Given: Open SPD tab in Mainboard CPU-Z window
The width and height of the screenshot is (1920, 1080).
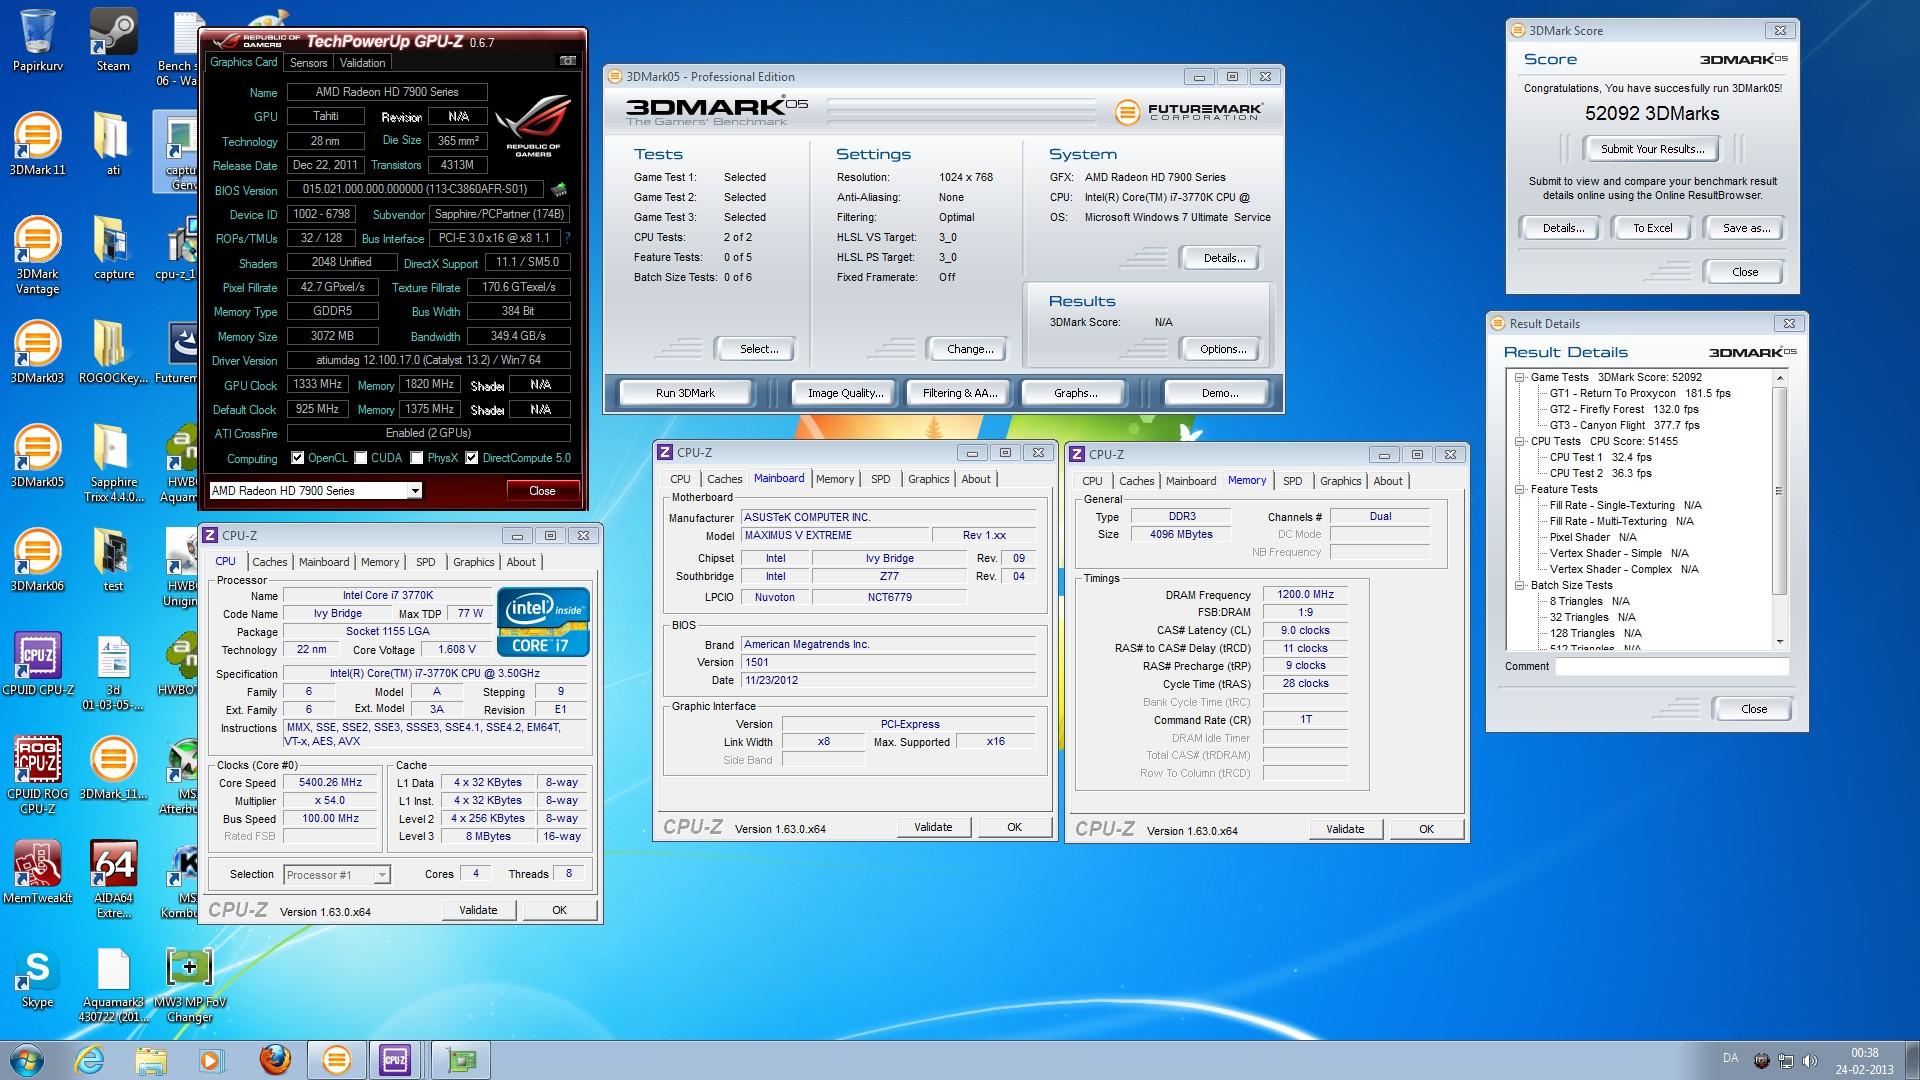Looking at the screenshot, I should (x=880, y=479).
